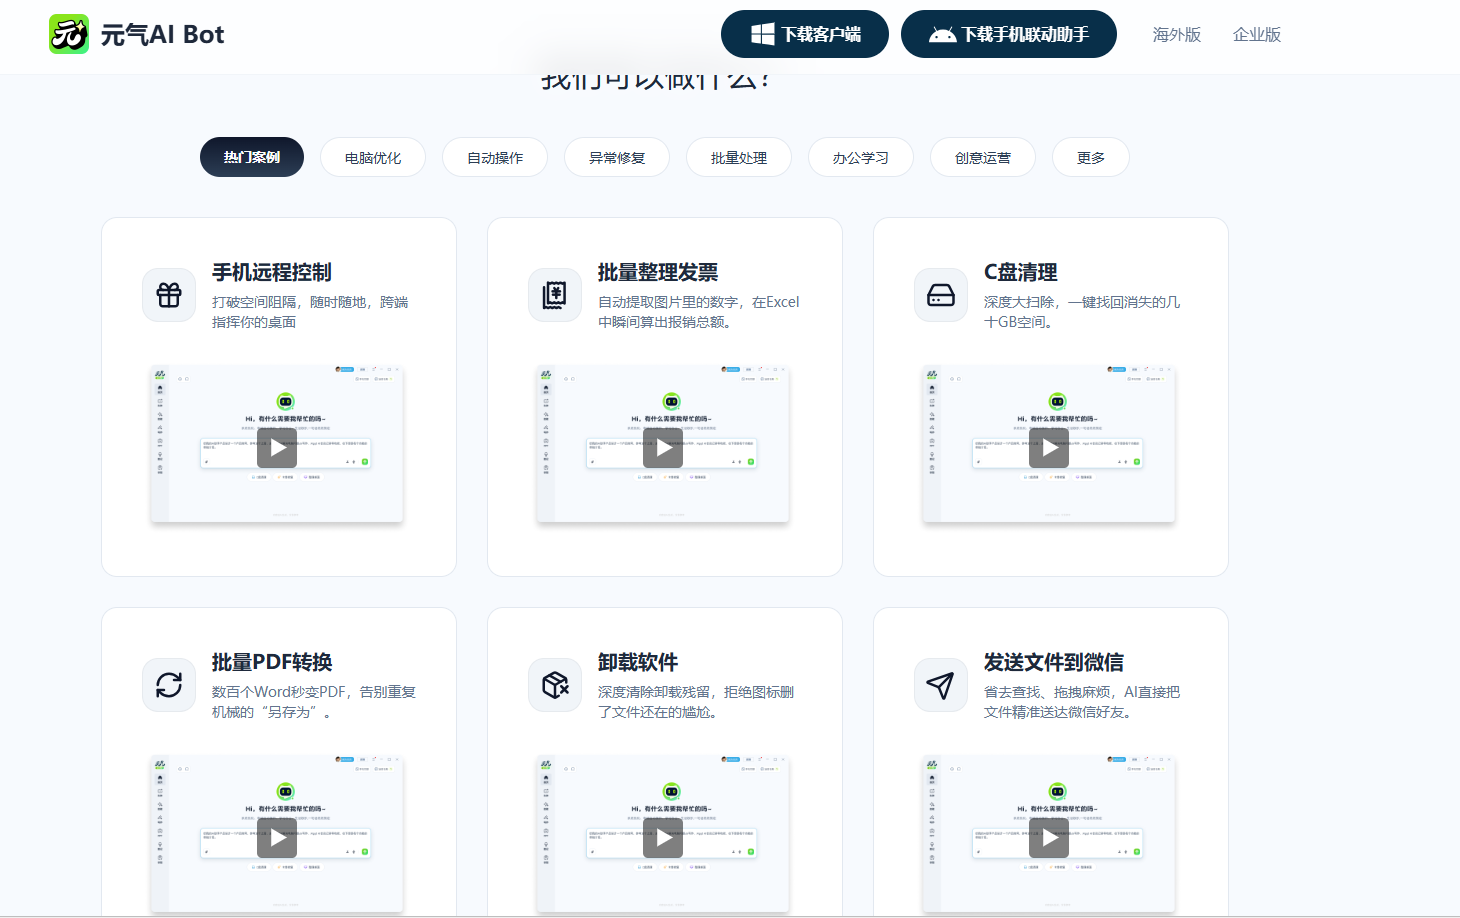Switch to the 电脑优化 category

coord(372,157)
